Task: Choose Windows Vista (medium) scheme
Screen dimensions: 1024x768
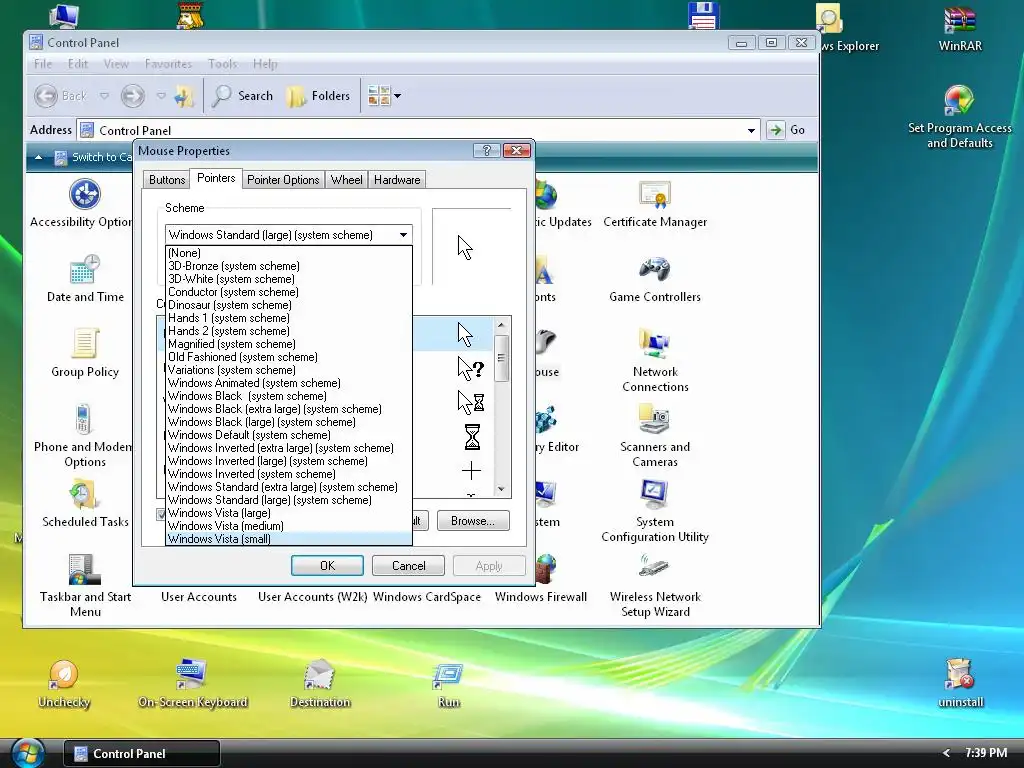Action: pyautogui.click(x=289, y=526)
